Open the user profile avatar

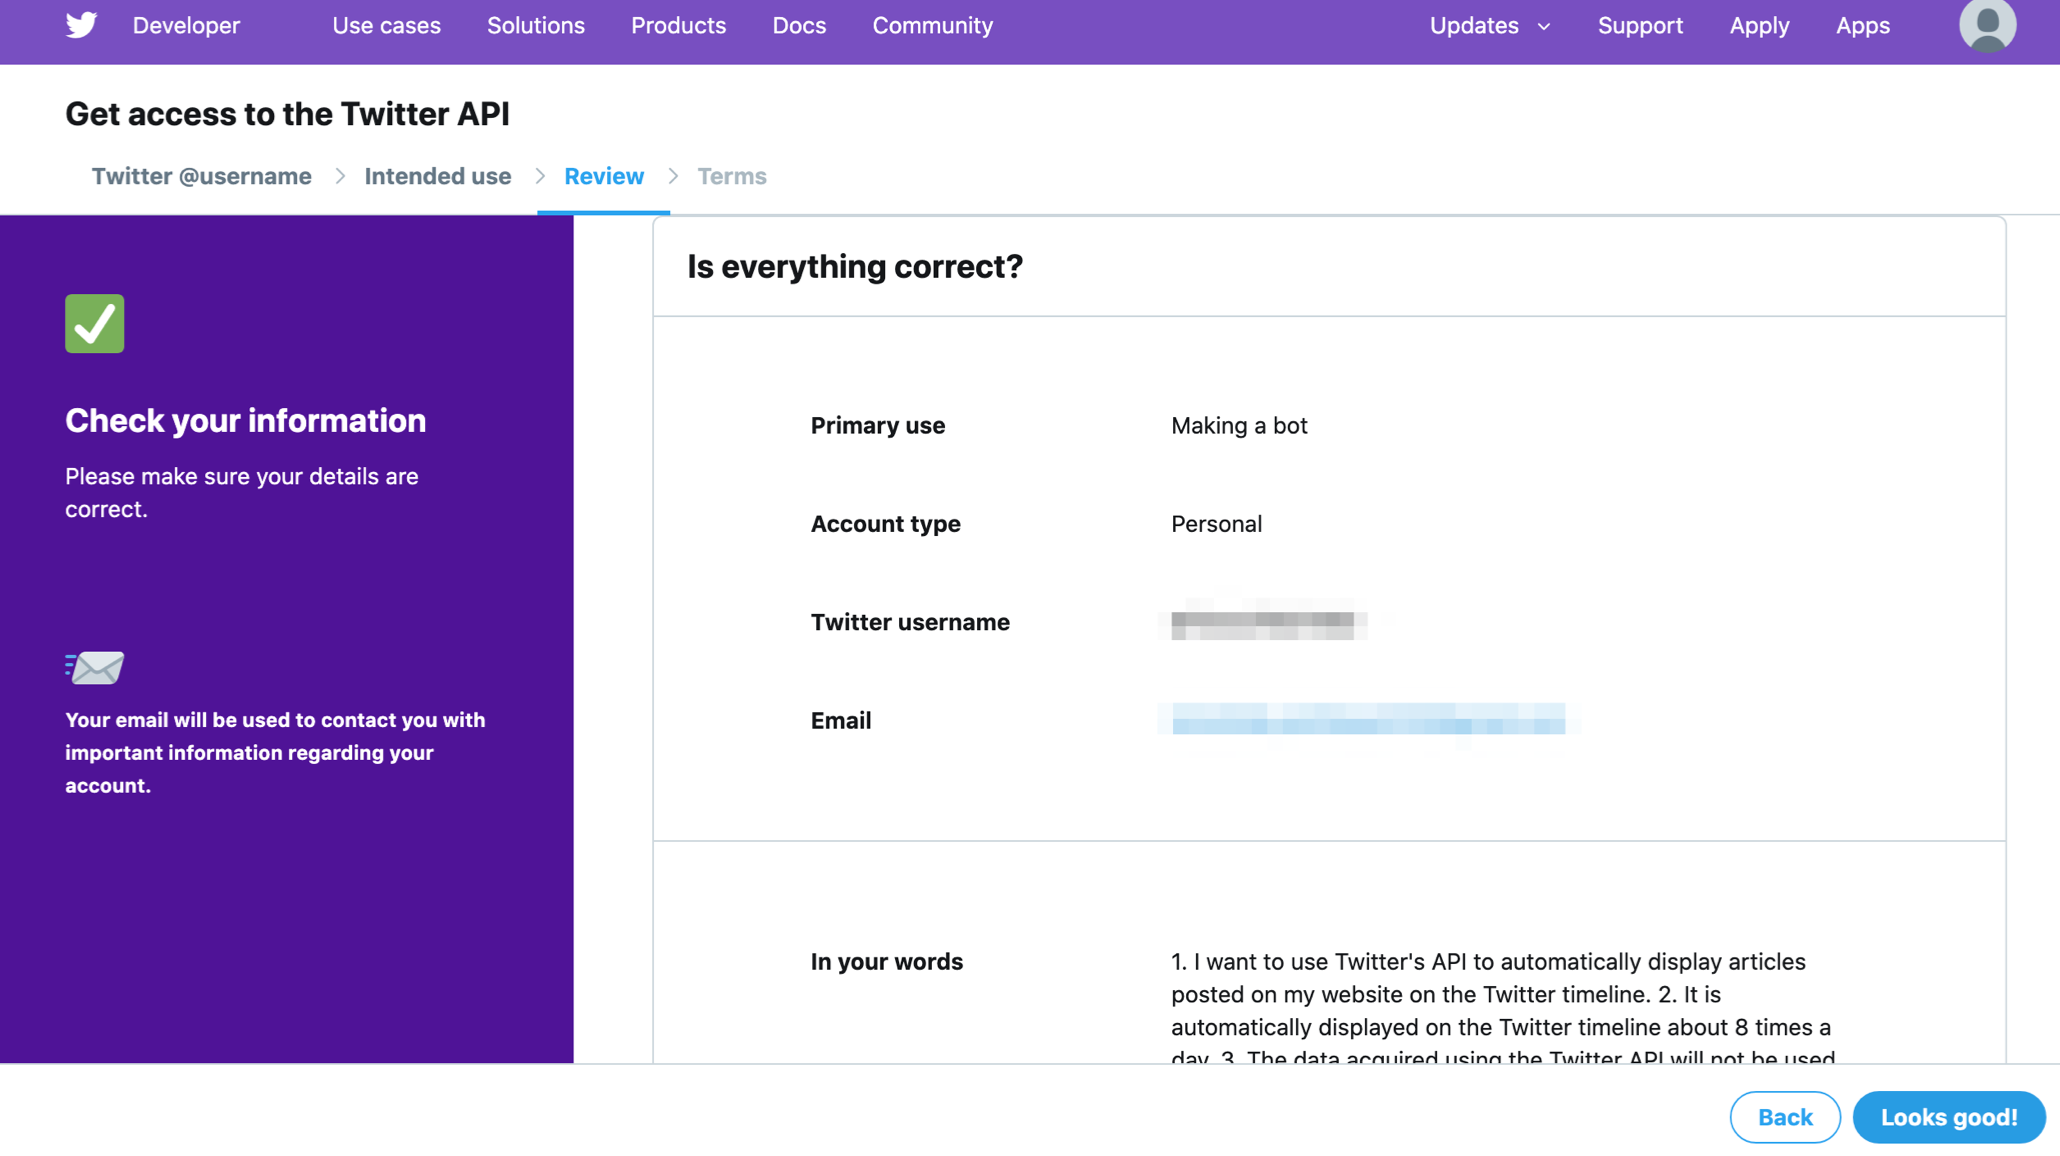tap(1987, 25)
